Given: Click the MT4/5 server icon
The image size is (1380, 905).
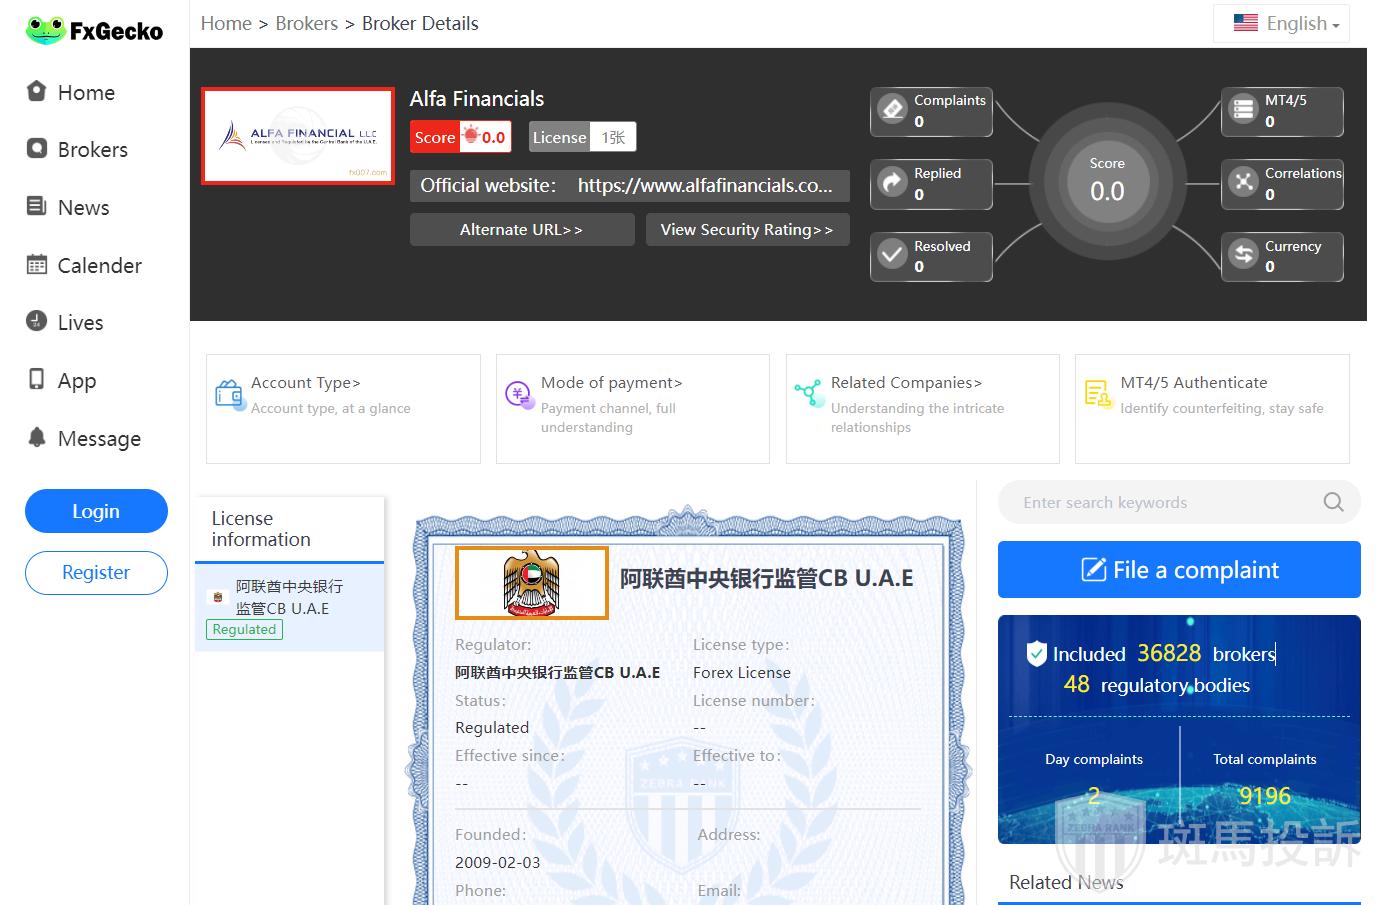Looking at the screenshot, I should pyautogui.click(x=1243, y=109).
